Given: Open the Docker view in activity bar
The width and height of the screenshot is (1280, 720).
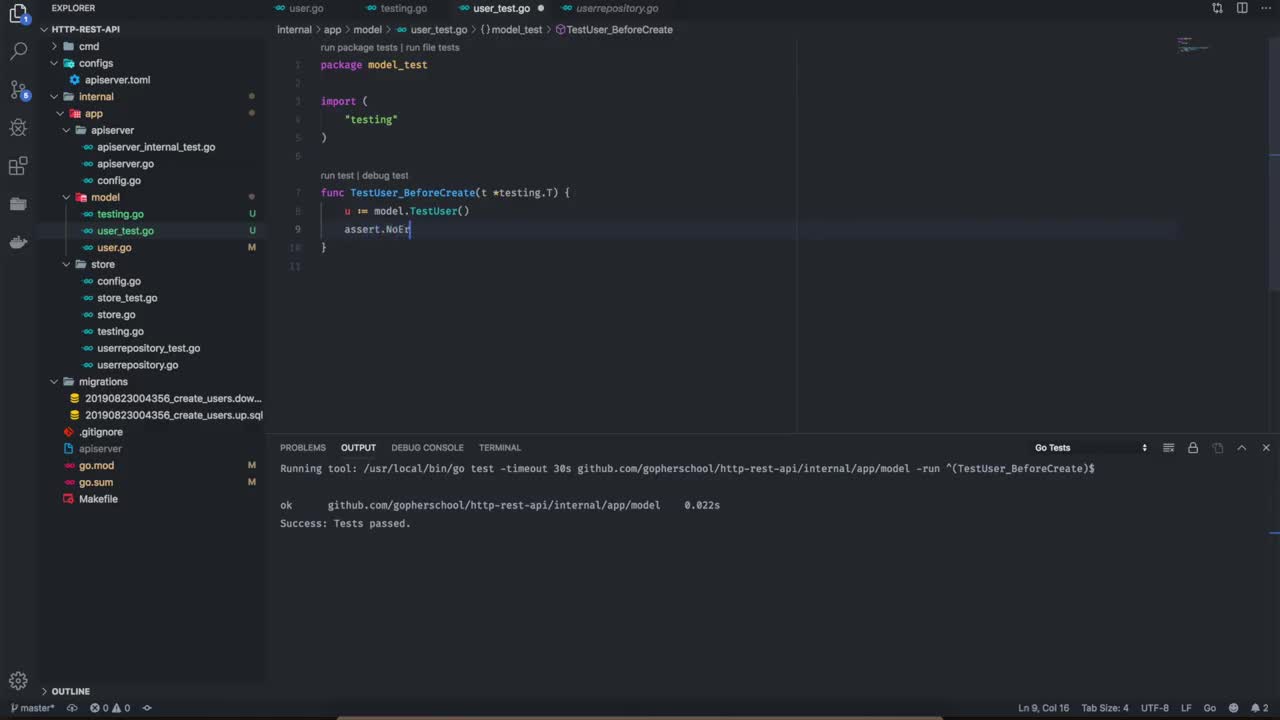Looking at the screenshot, I should (18, 242).
